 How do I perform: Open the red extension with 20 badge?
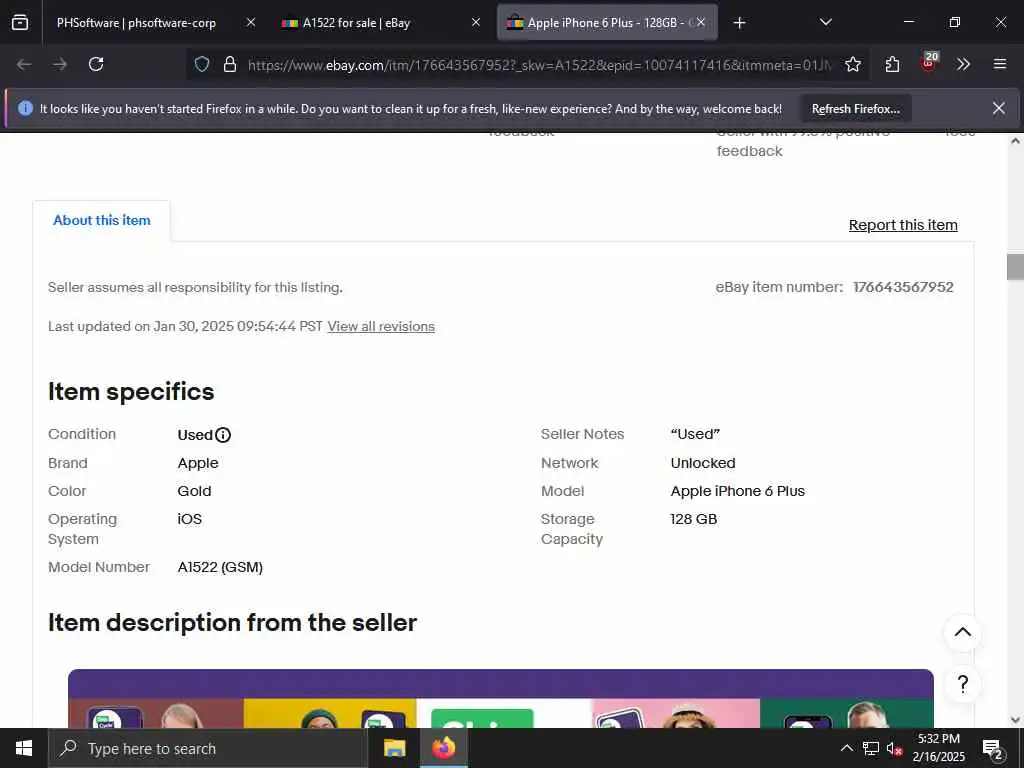(929, 63)
